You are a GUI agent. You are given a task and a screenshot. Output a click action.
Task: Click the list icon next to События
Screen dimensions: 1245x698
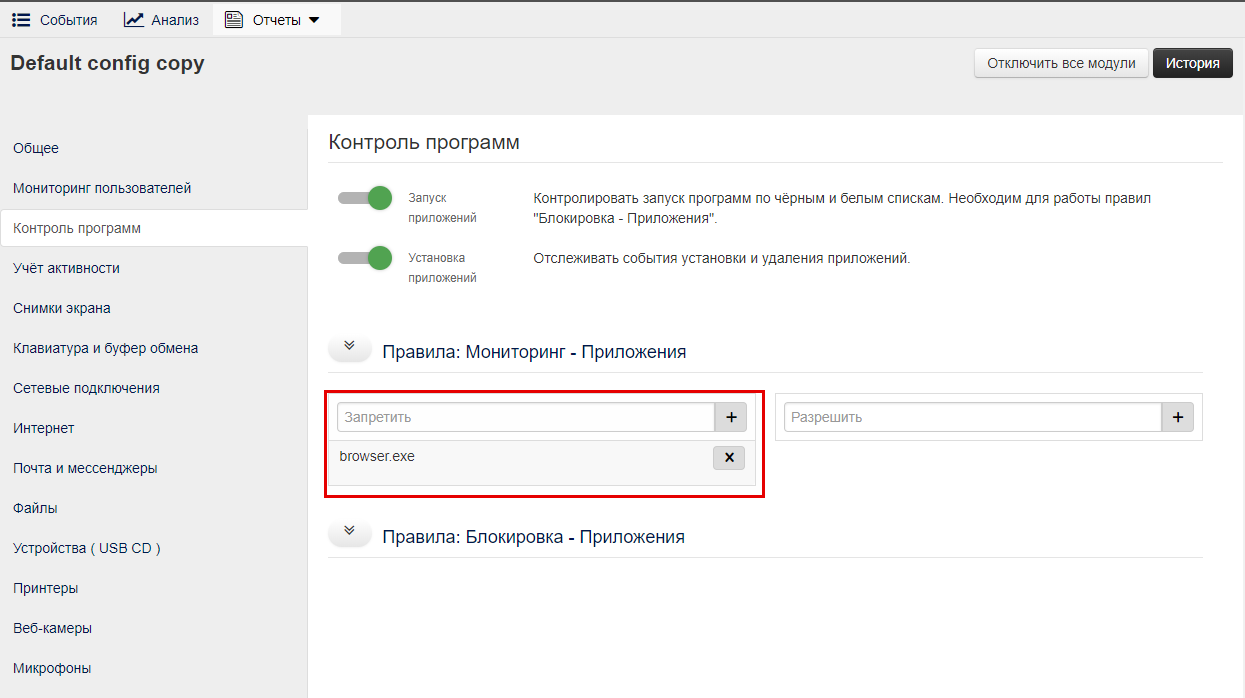point(20,18)
